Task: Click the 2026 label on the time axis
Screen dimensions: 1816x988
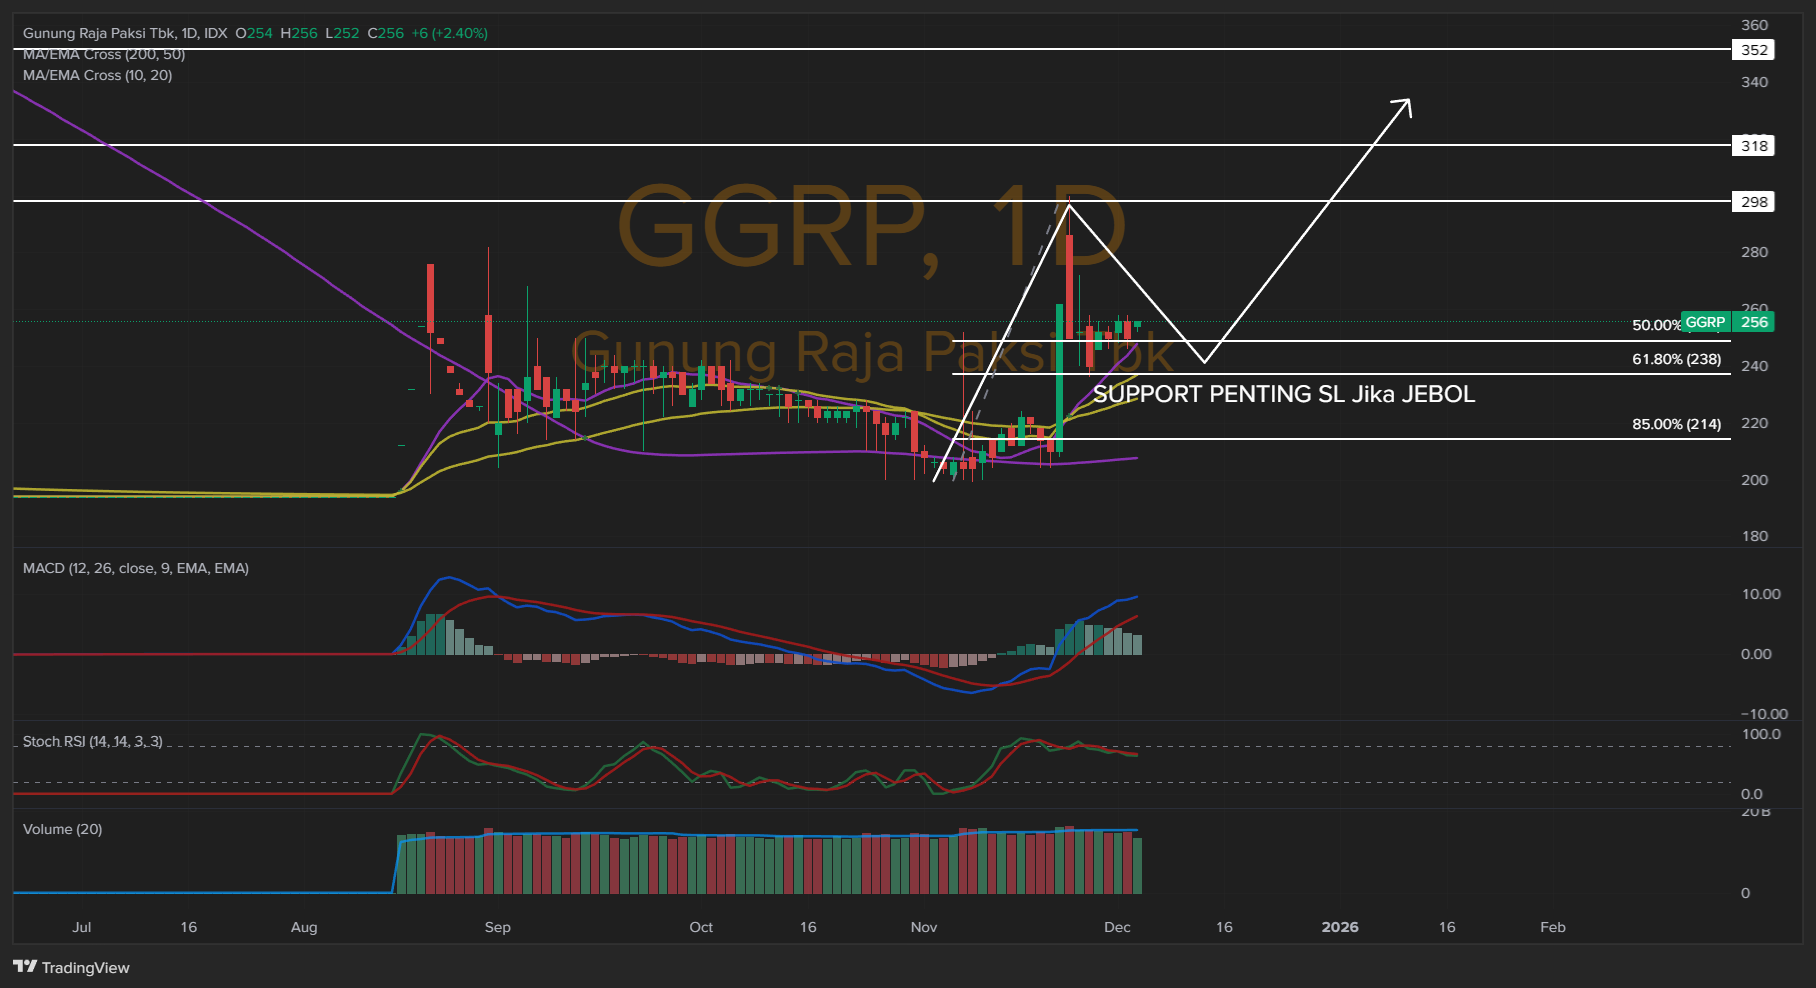Action: pos(1340,927)
